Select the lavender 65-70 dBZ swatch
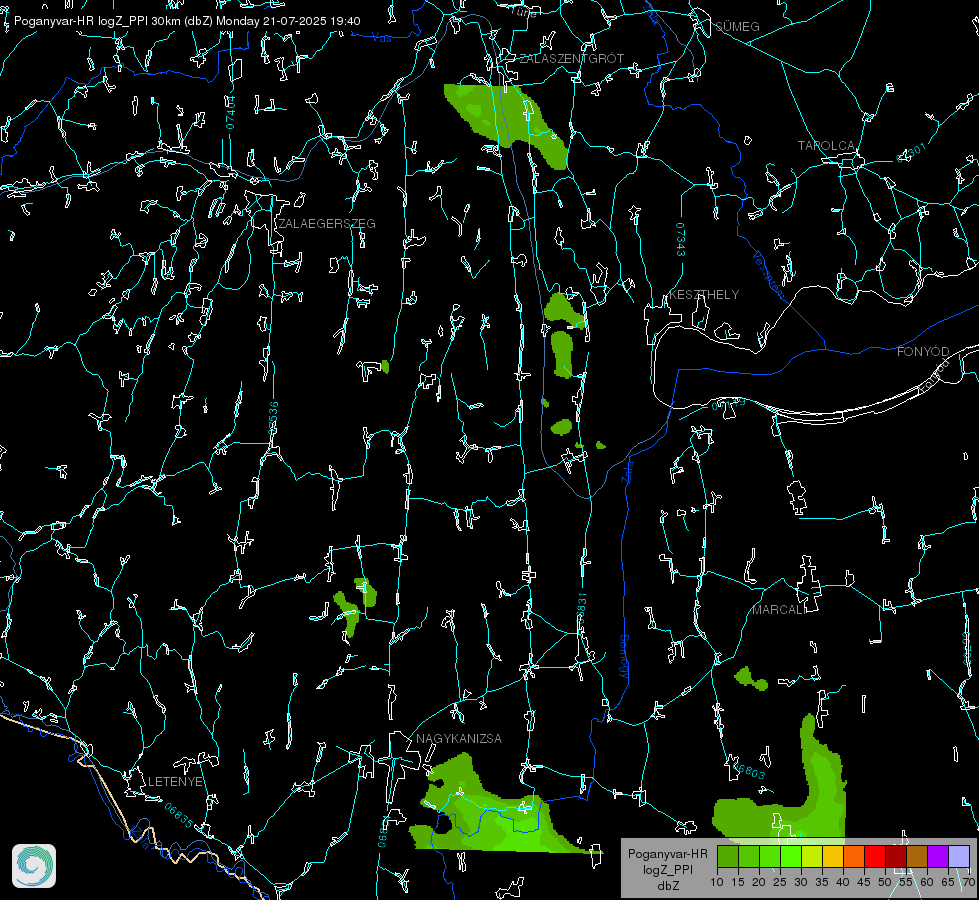This screenshot has width=979, height=900. (958, 856)
